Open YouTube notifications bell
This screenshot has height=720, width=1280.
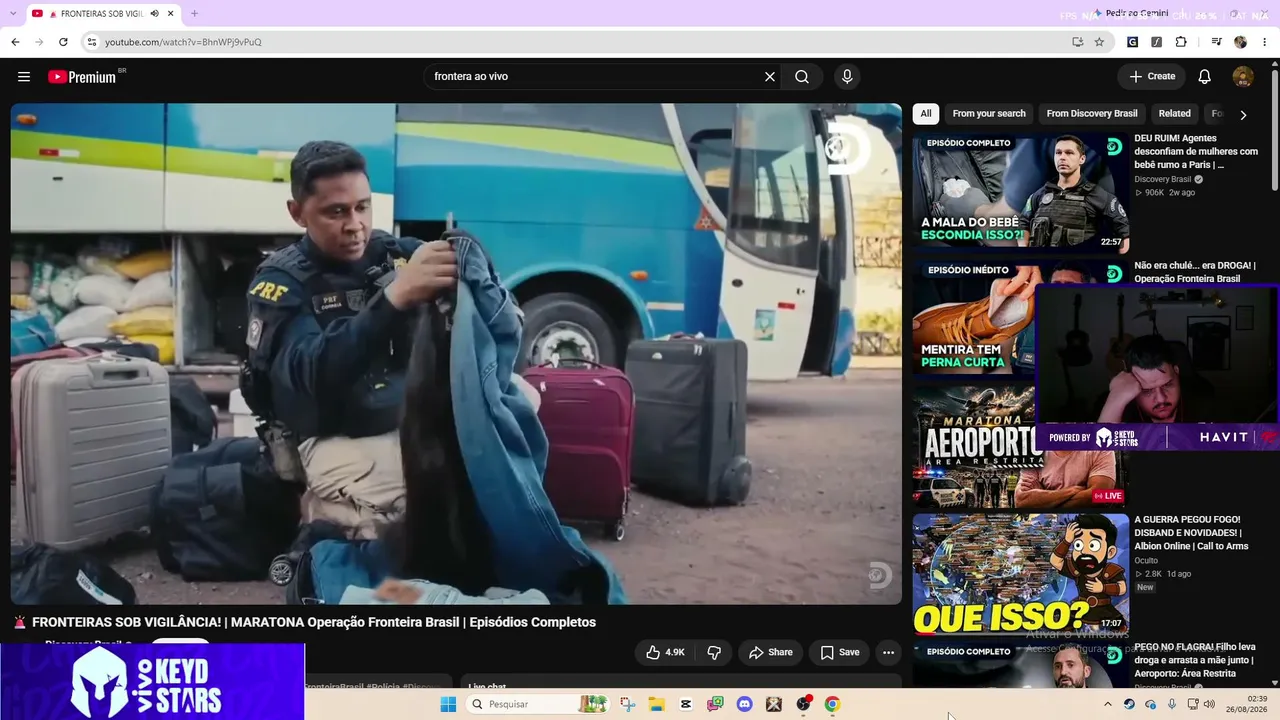(1205, 77)
